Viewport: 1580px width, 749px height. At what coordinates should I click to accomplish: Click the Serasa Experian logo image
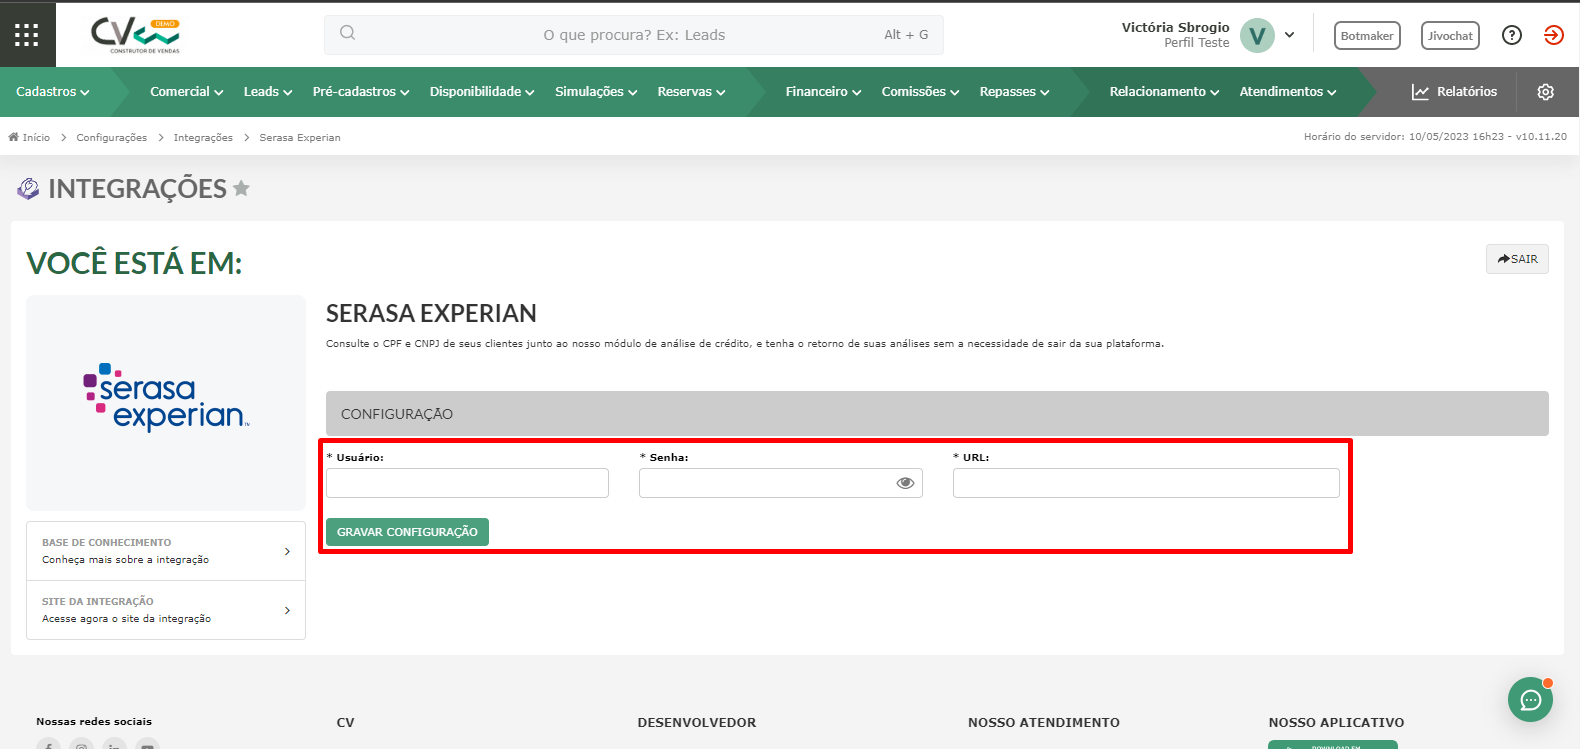pyautogui.click(x=166, y=397)
